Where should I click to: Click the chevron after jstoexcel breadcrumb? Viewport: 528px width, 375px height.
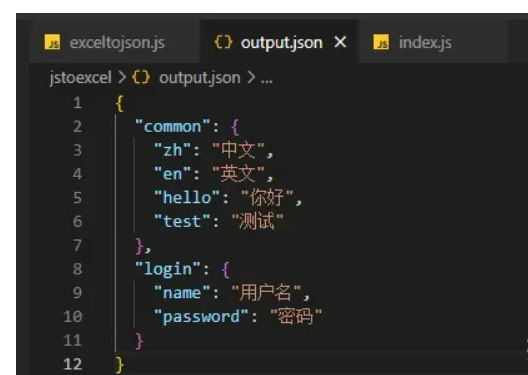point(122,78)
